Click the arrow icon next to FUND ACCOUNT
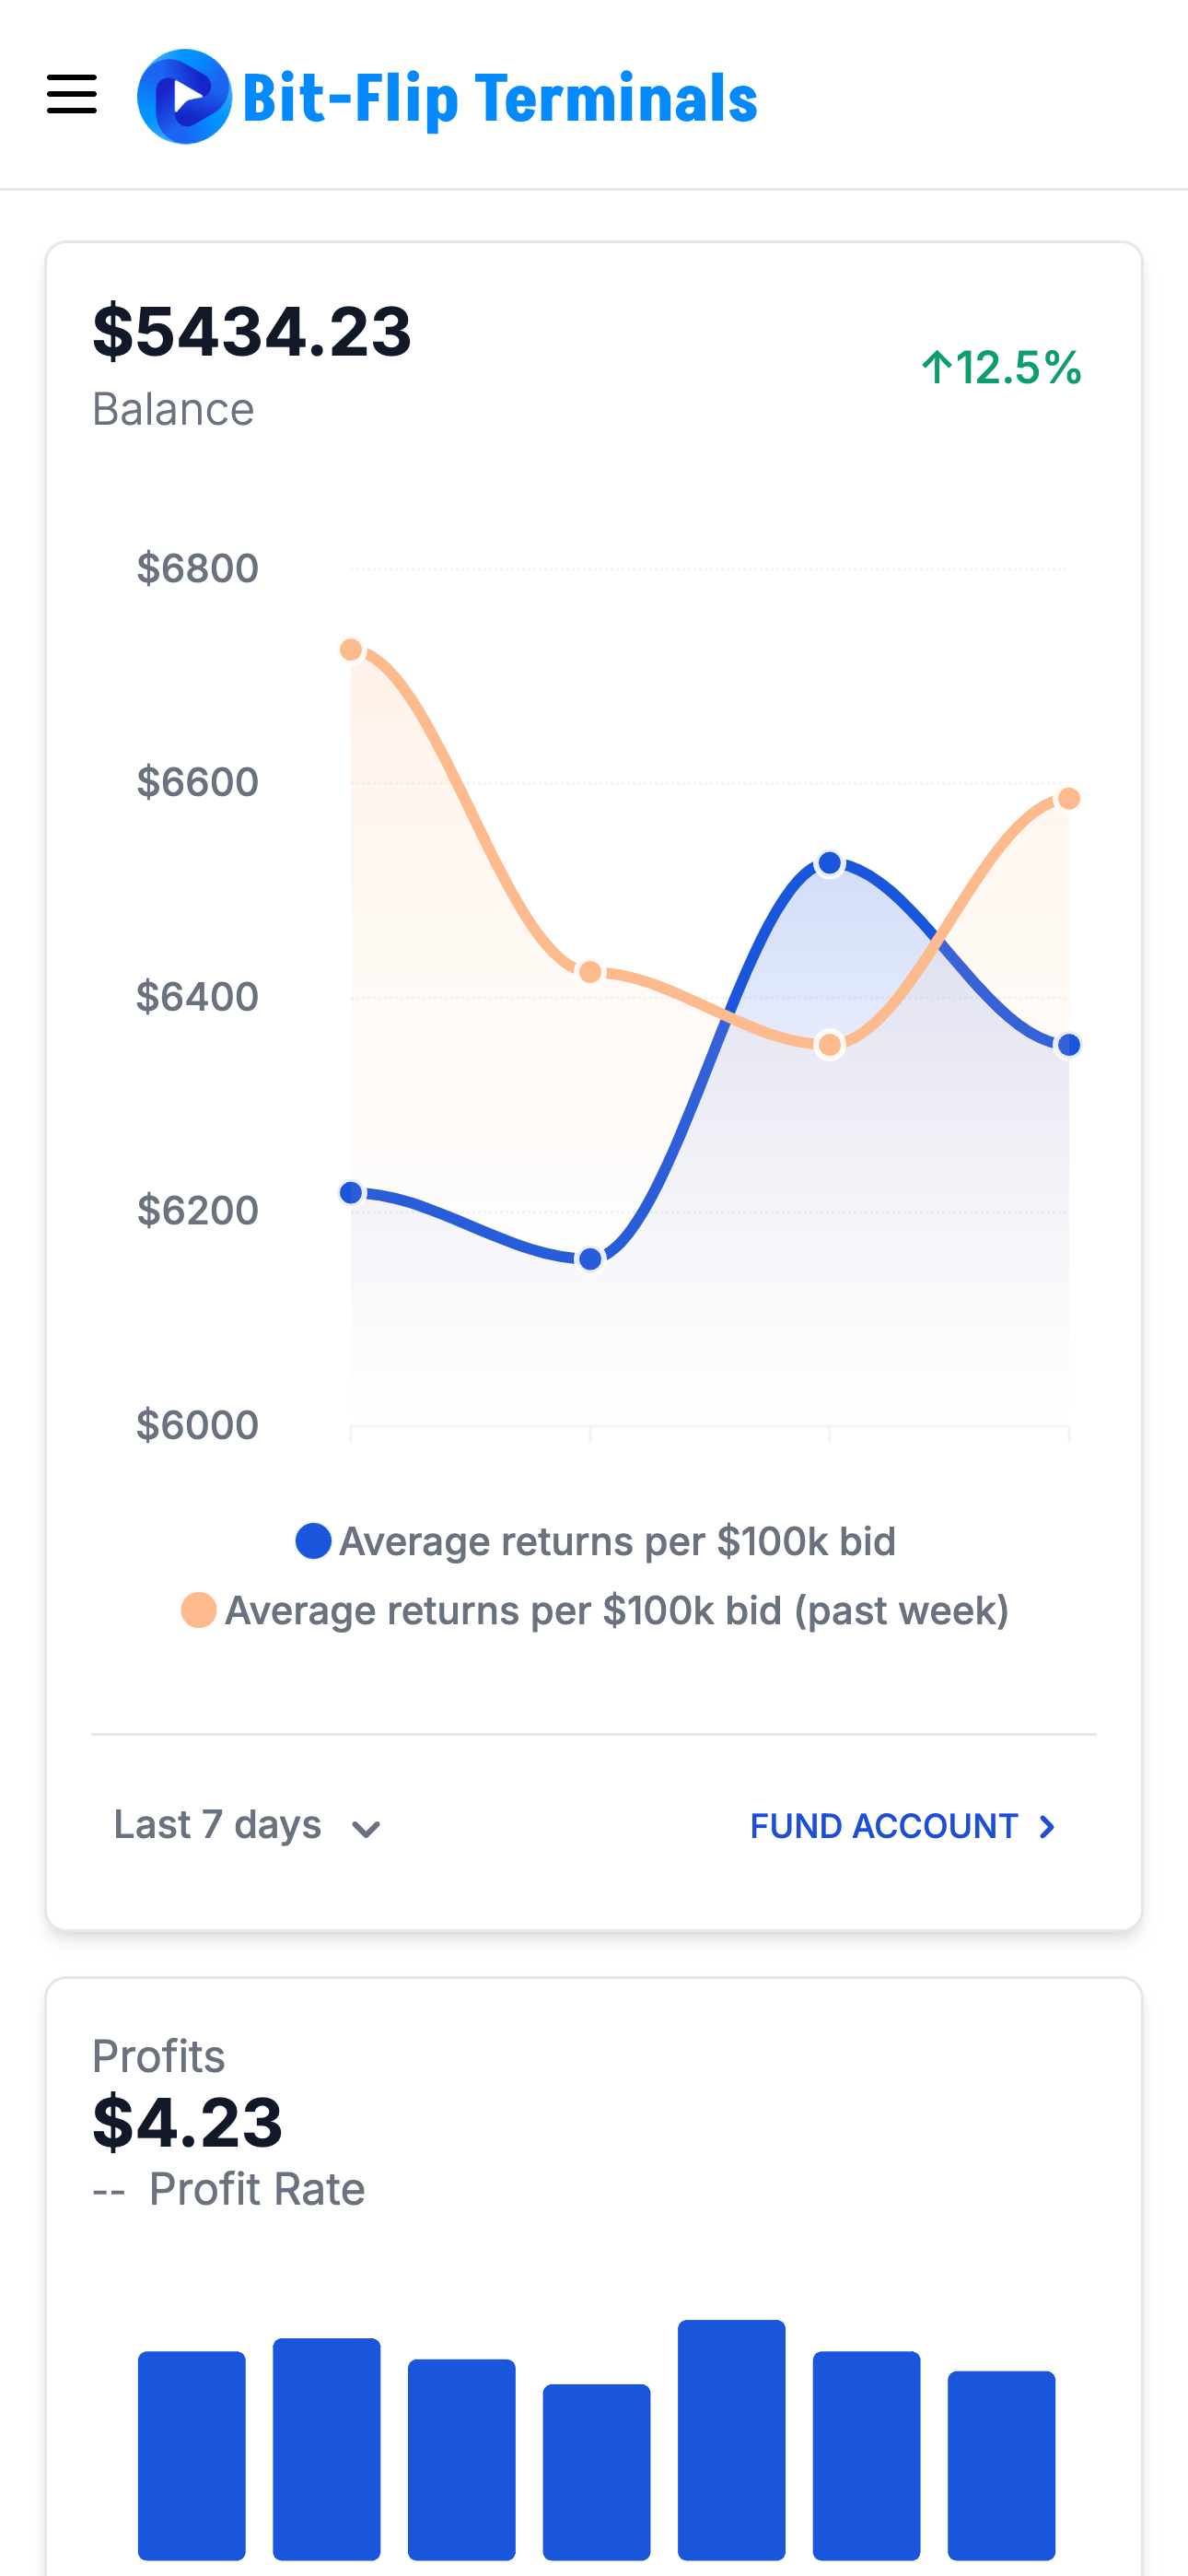 1047,1827
